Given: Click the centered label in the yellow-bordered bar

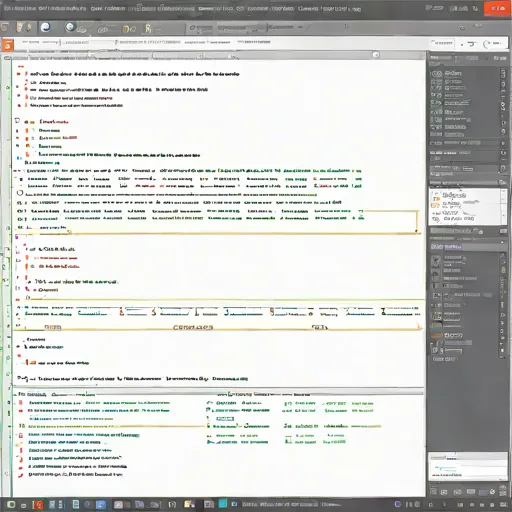Looking at the screenshot, I should (x=193, y=327).
